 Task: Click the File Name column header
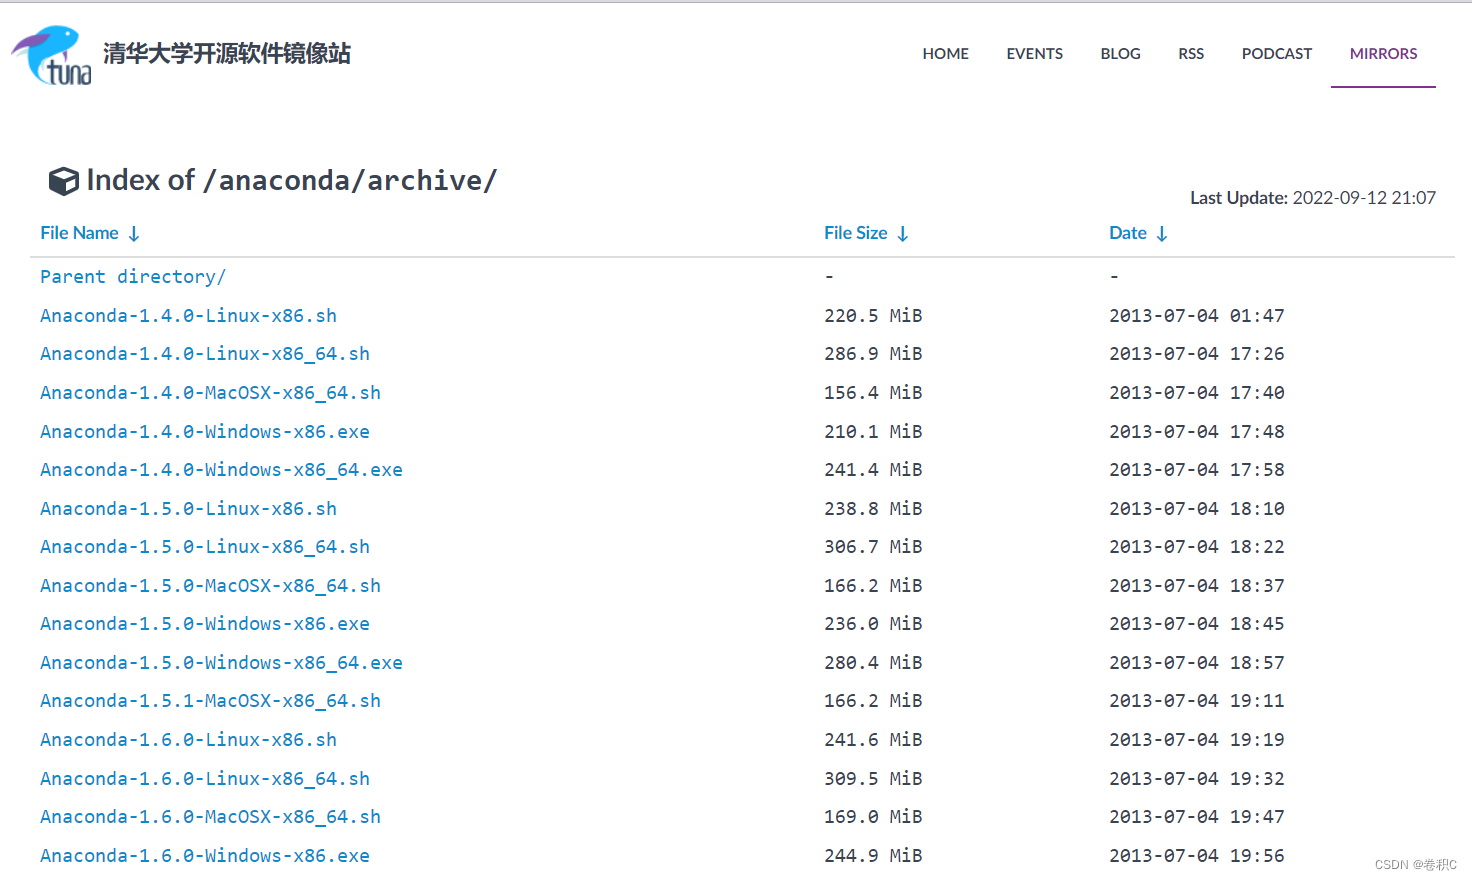click(79, 233)
